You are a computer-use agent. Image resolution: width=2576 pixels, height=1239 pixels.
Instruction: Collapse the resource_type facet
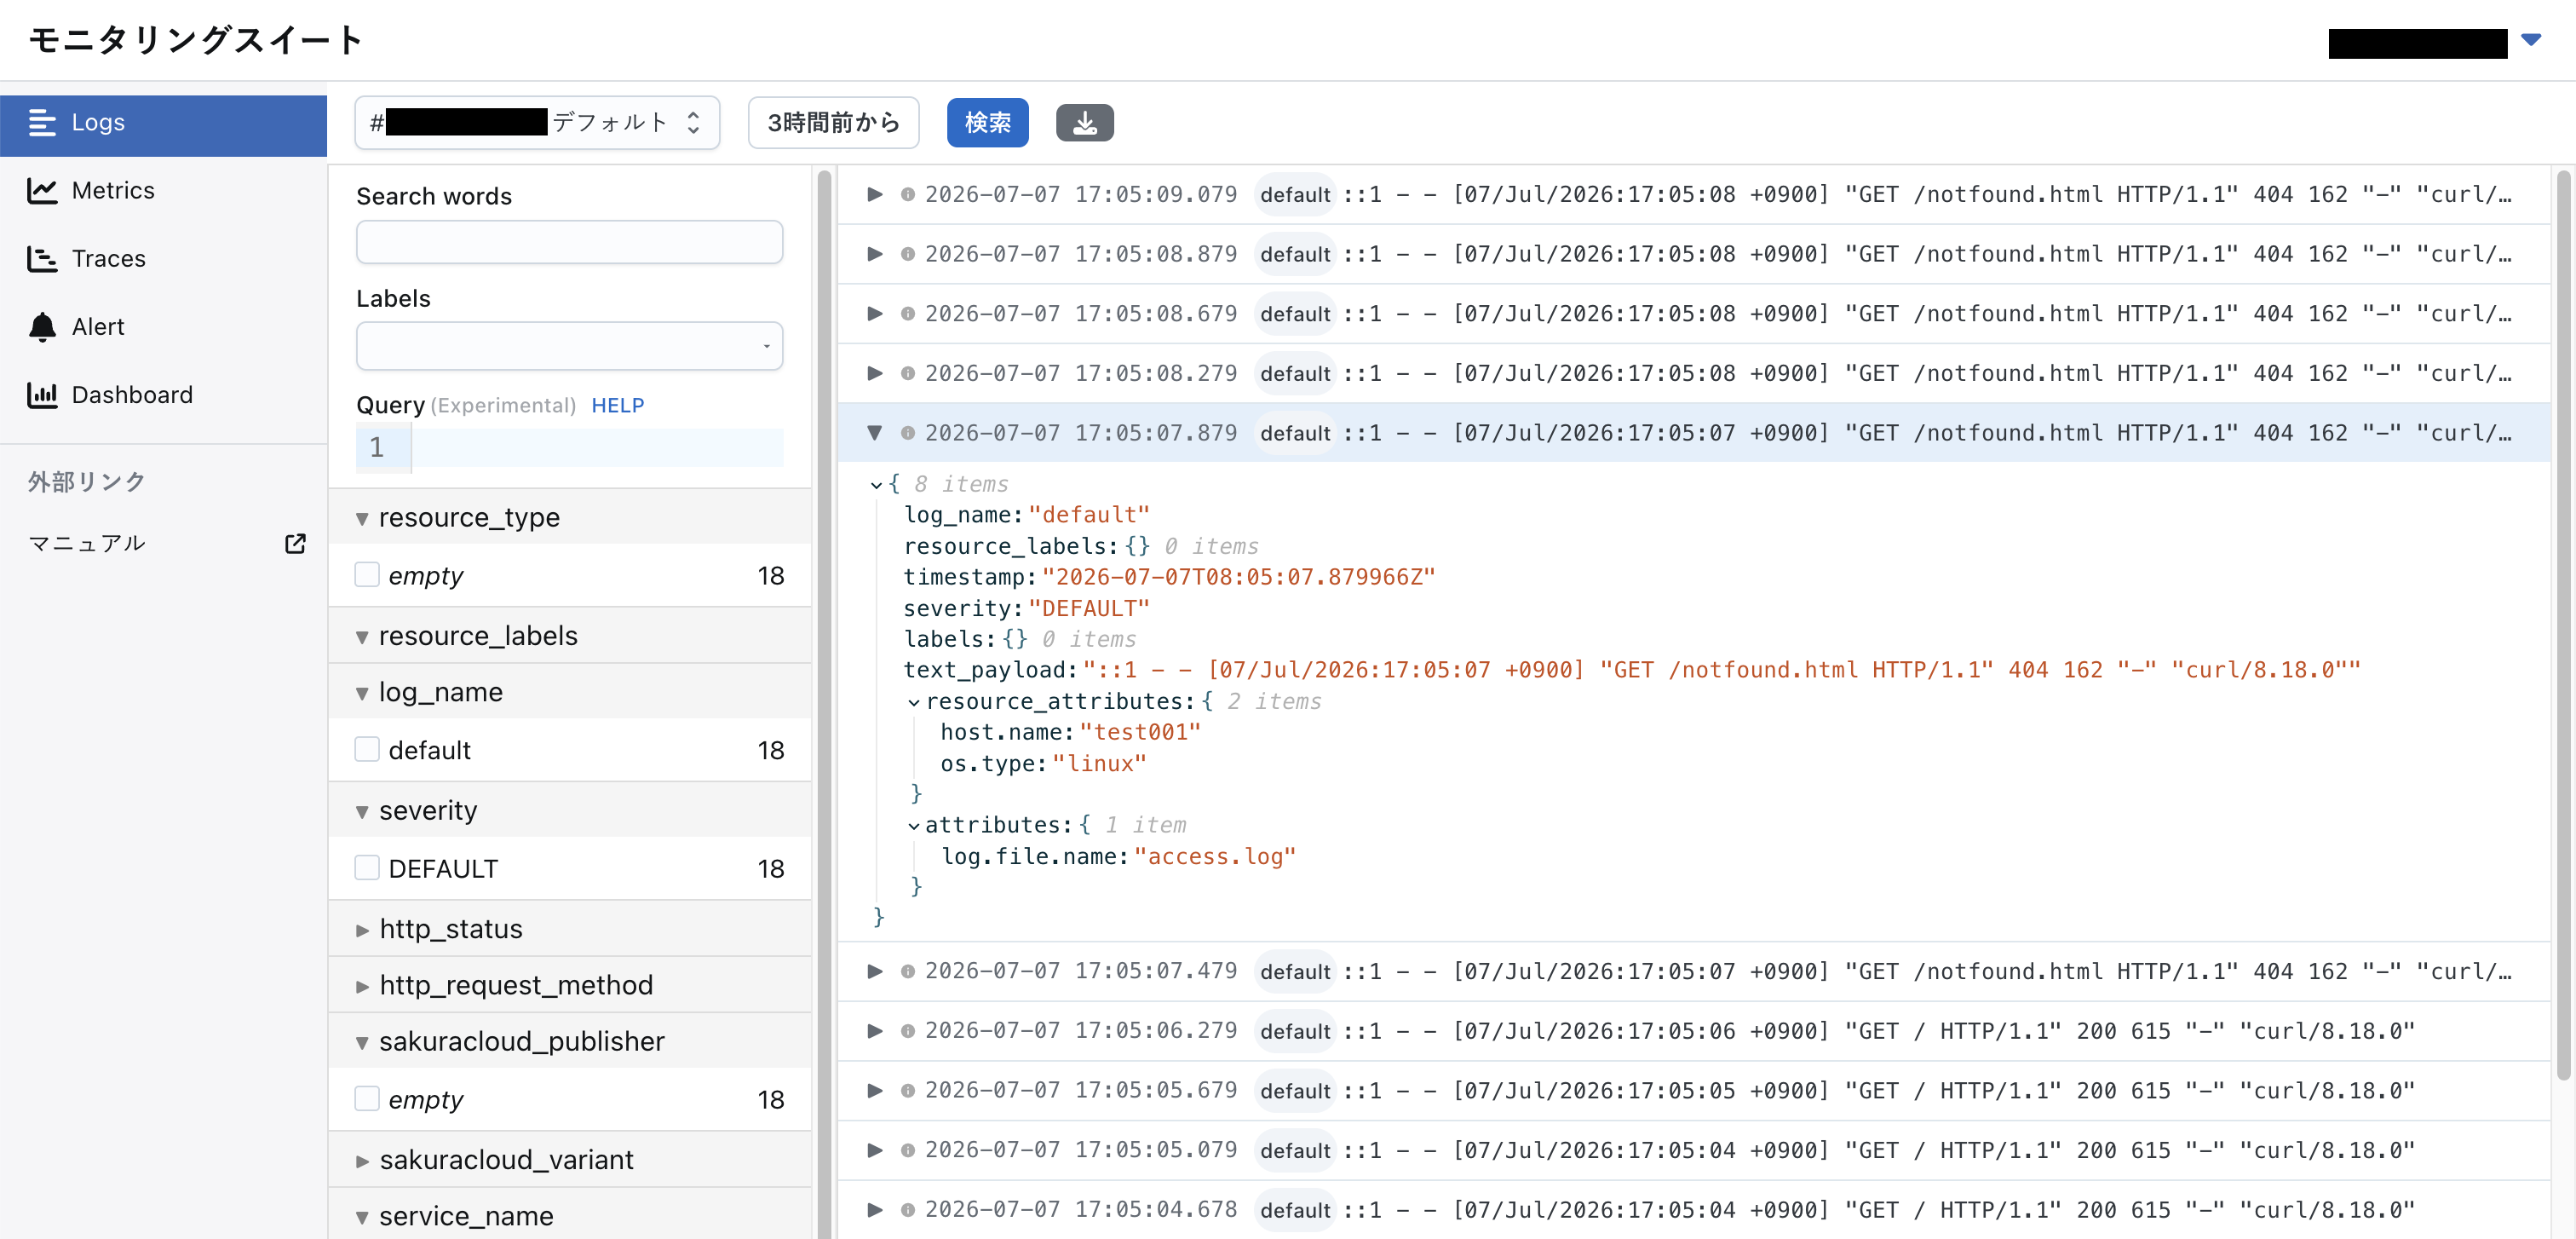(x=362, y=519)
